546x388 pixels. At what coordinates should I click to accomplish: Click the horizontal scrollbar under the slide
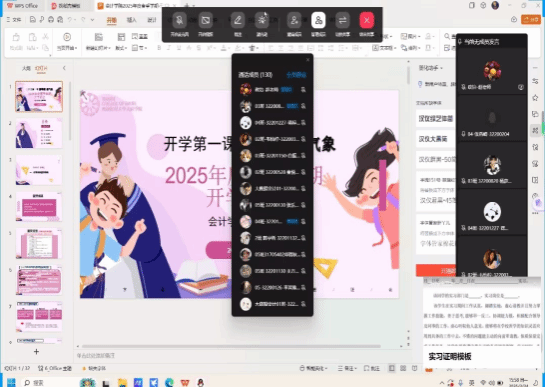point(231,346)
